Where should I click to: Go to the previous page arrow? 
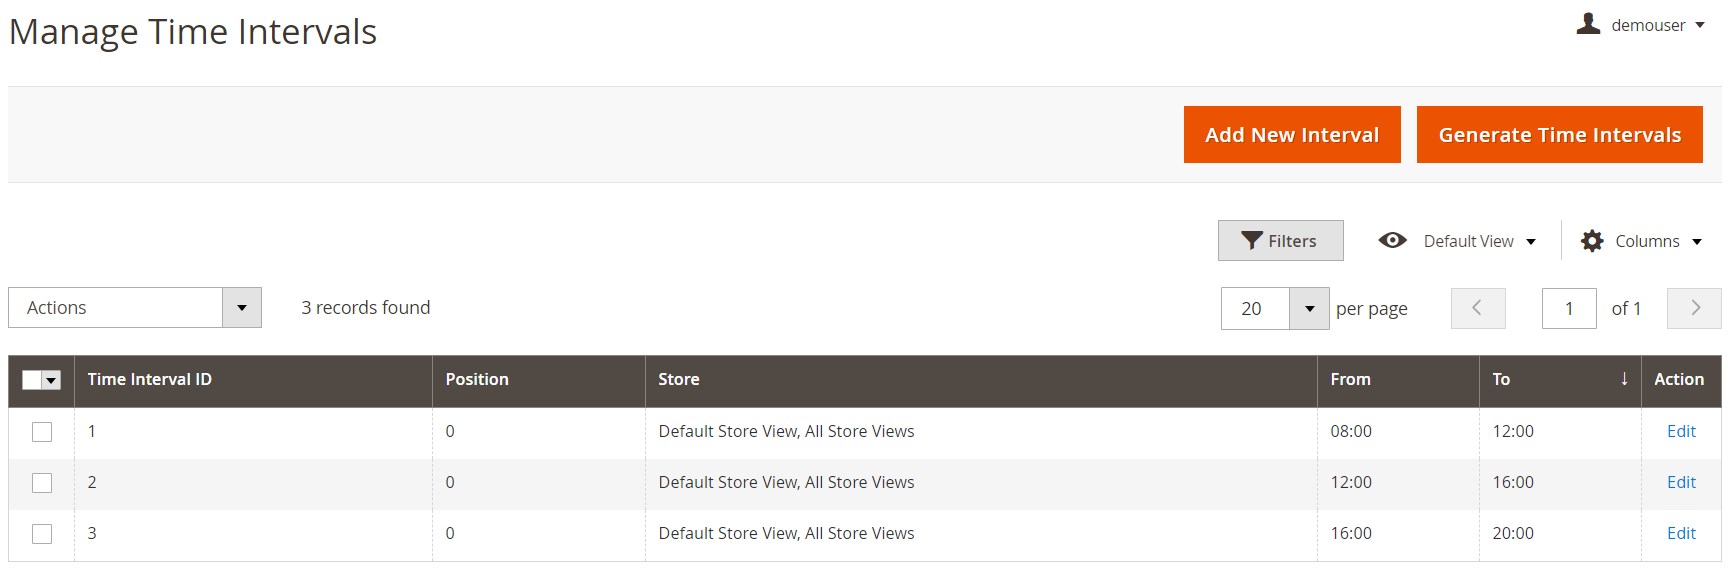[1477, 308]
